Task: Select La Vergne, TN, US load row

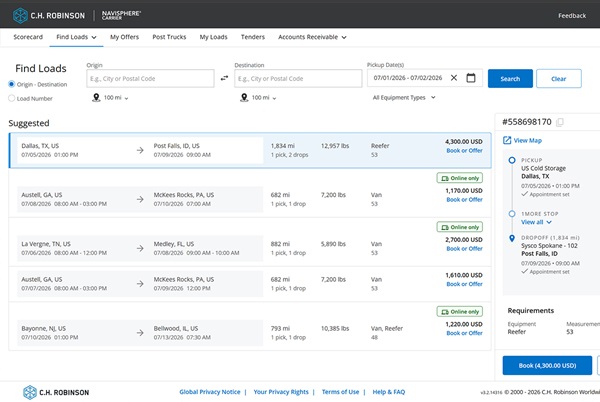Action: [250, 242]
